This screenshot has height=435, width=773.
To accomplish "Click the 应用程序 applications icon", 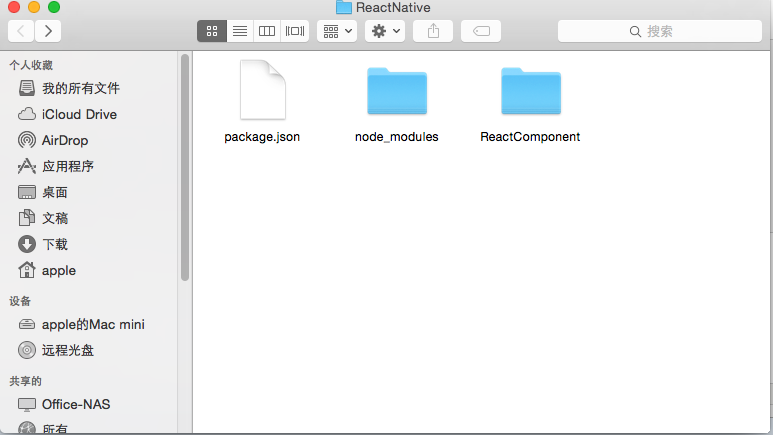I will 27,166.
